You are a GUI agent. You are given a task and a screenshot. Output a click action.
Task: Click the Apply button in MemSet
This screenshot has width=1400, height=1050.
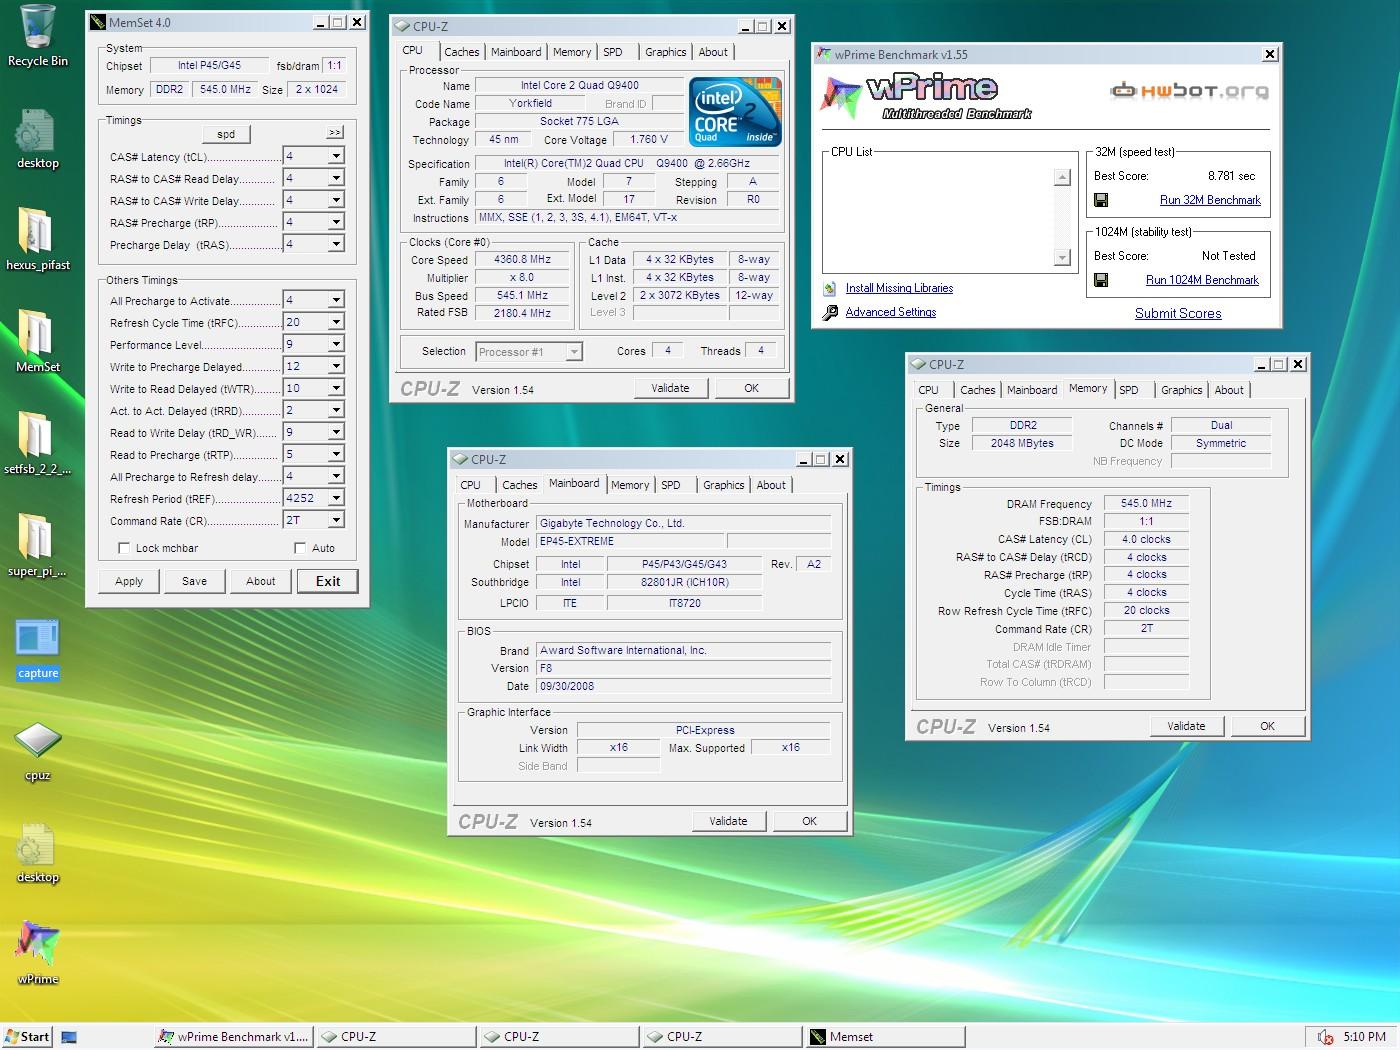tap(129, 581)
